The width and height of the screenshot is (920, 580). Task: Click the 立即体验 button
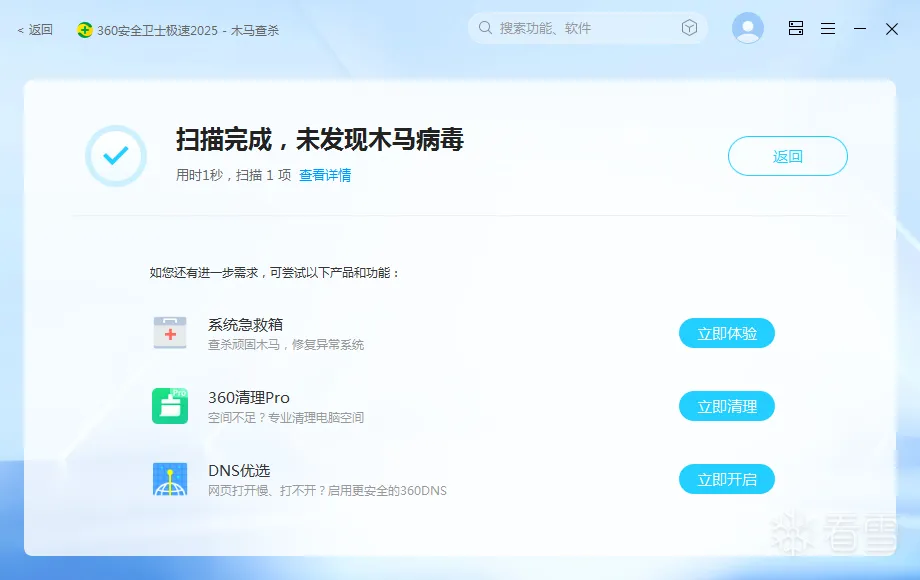[727, 333]
